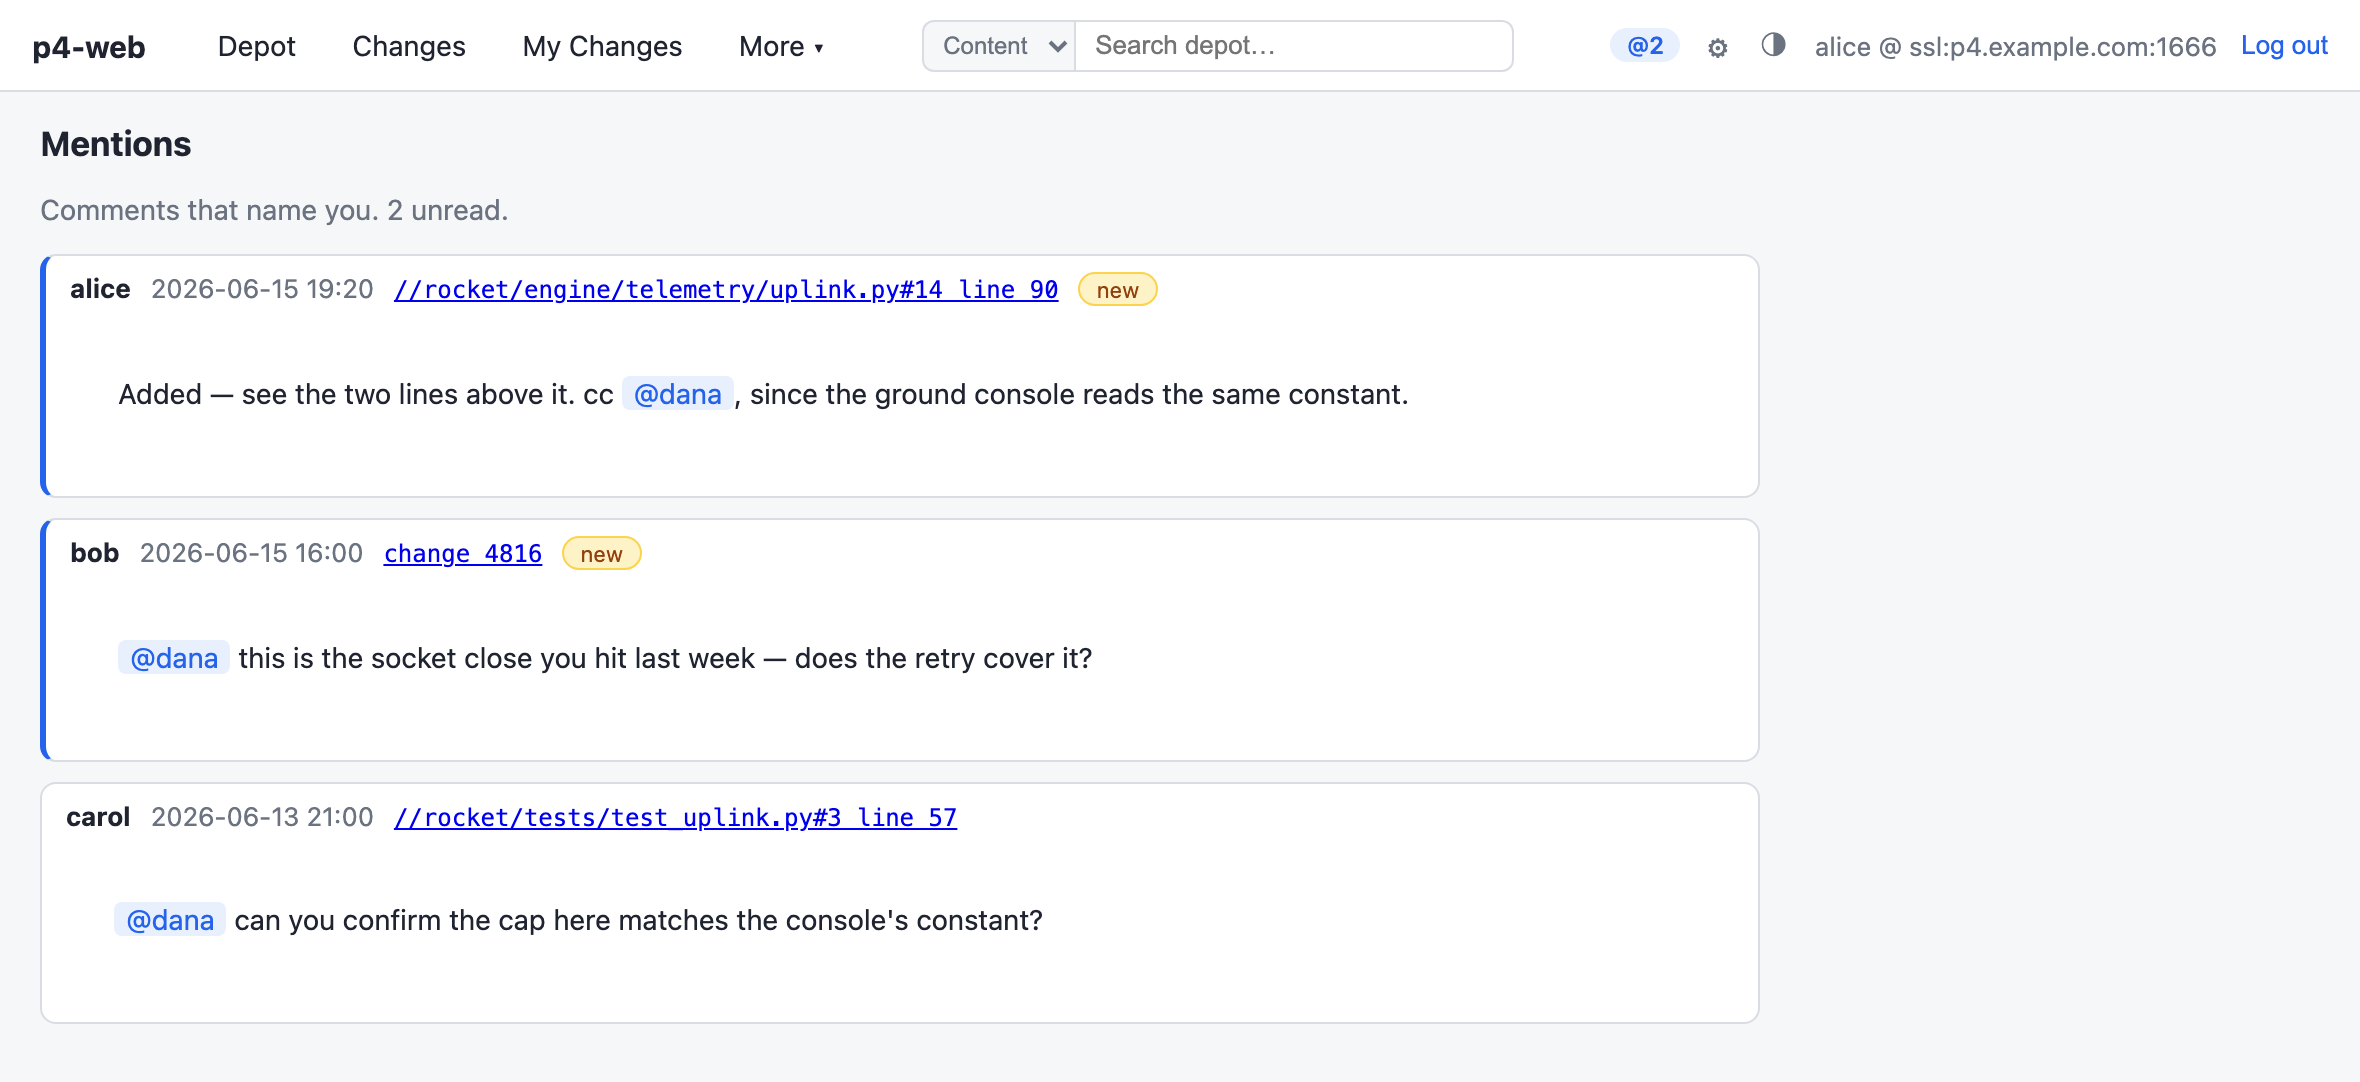This screenshot has width=2360, height=1082.
Task: Click author name bob
Action: 95,553
